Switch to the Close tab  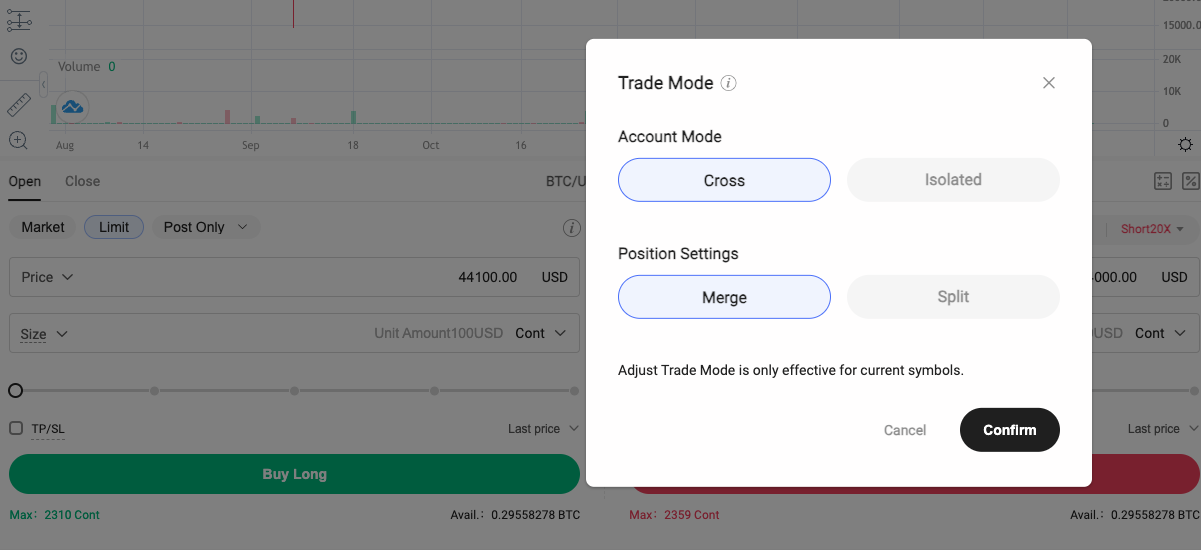coord(82,181)
